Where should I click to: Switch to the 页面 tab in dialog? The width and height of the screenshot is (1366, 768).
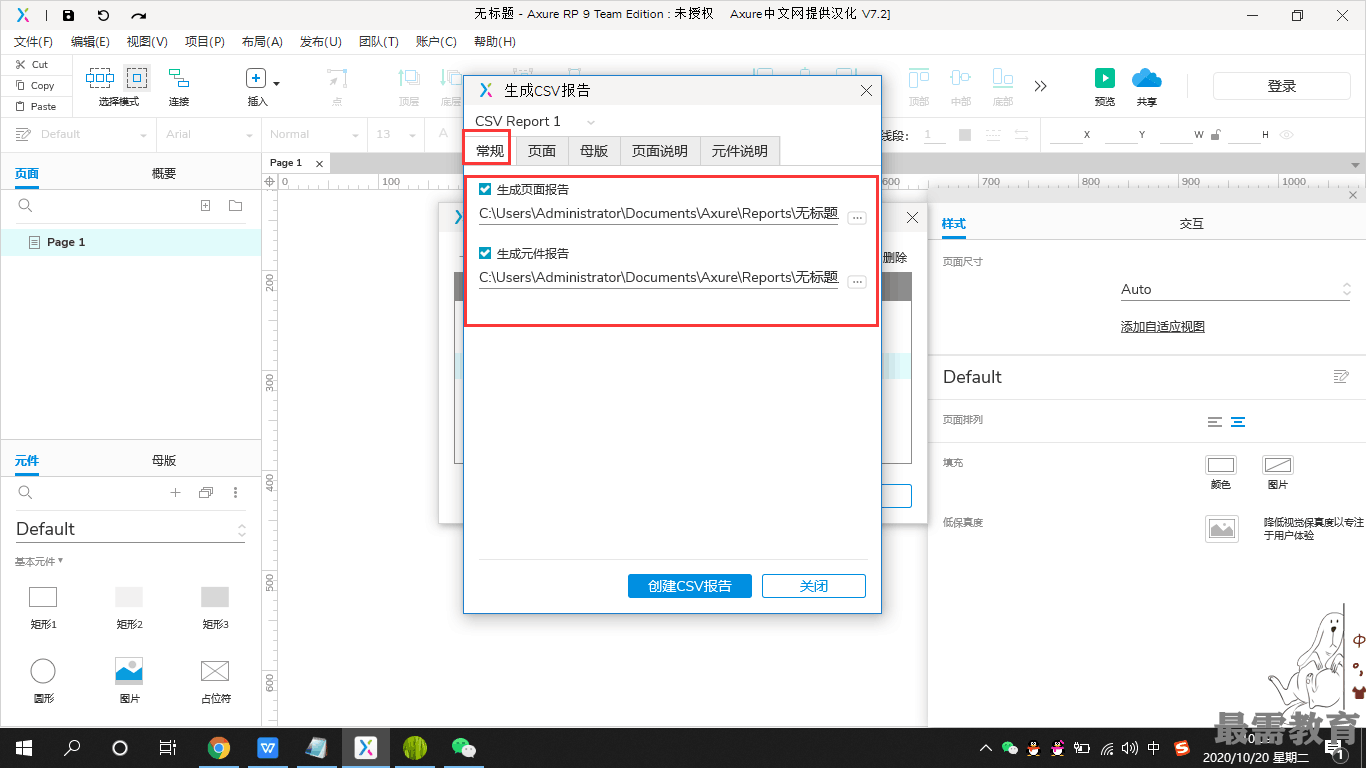pos(542,151)
